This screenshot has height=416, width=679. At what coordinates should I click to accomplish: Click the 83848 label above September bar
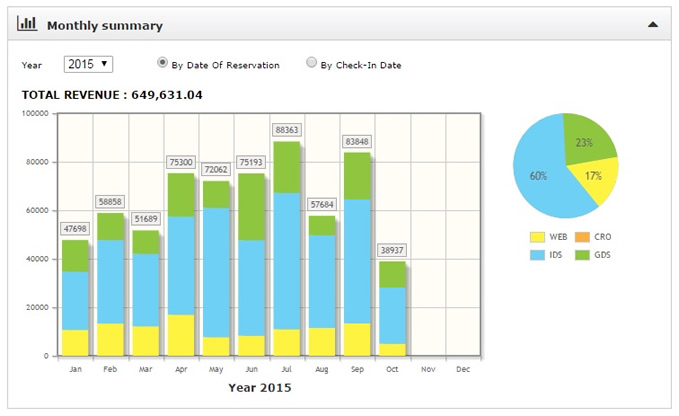(357, 142)
